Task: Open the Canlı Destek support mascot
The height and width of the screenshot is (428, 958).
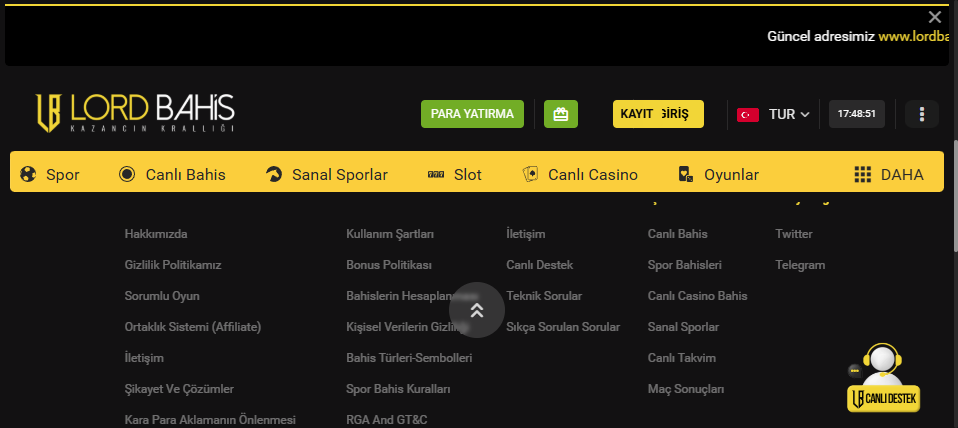Action: point(882,378)
